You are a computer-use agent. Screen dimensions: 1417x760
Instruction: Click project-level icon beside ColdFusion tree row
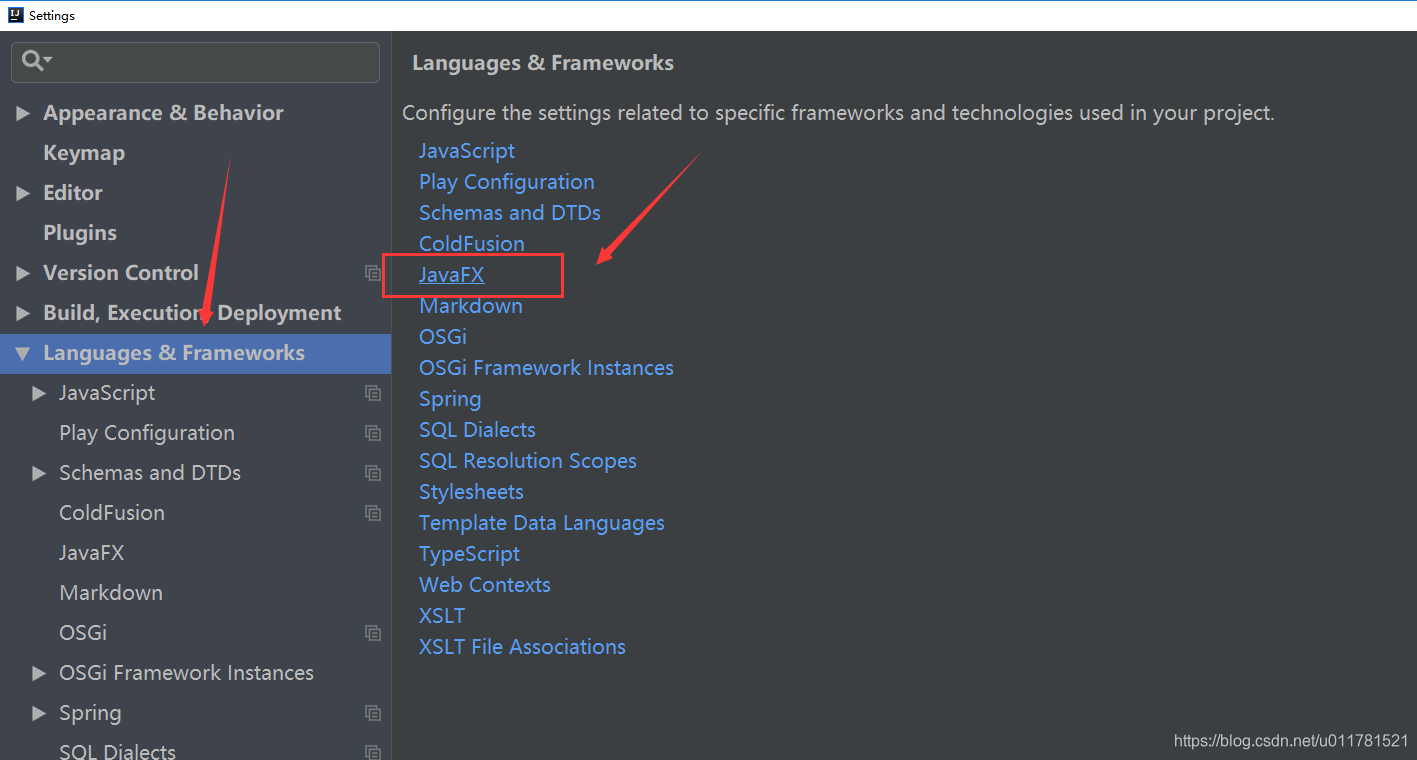coord(373,513)
